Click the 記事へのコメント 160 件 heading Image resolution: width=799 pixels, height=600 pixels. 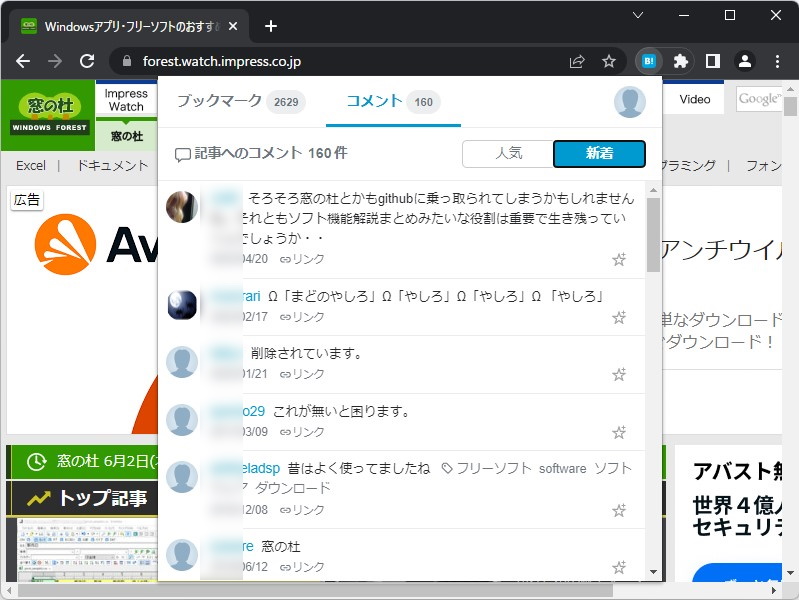(261, 153)
